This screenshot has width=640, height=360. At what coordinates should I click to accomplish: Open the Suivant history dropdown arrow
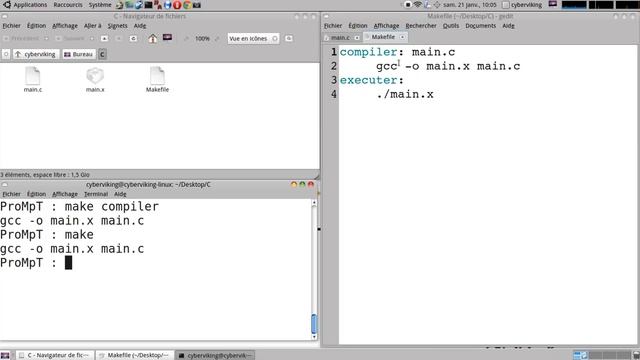tap(91, 38)
